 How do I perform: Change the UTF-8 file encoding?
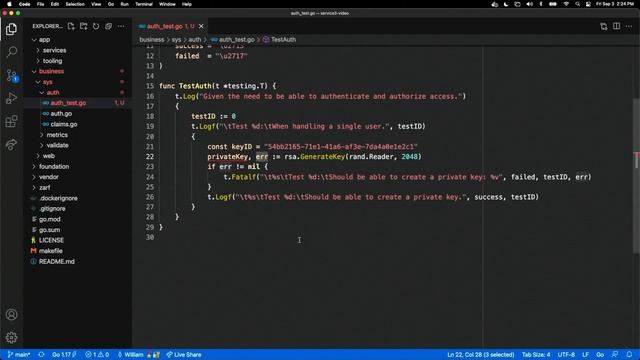[x=566, y=355]
